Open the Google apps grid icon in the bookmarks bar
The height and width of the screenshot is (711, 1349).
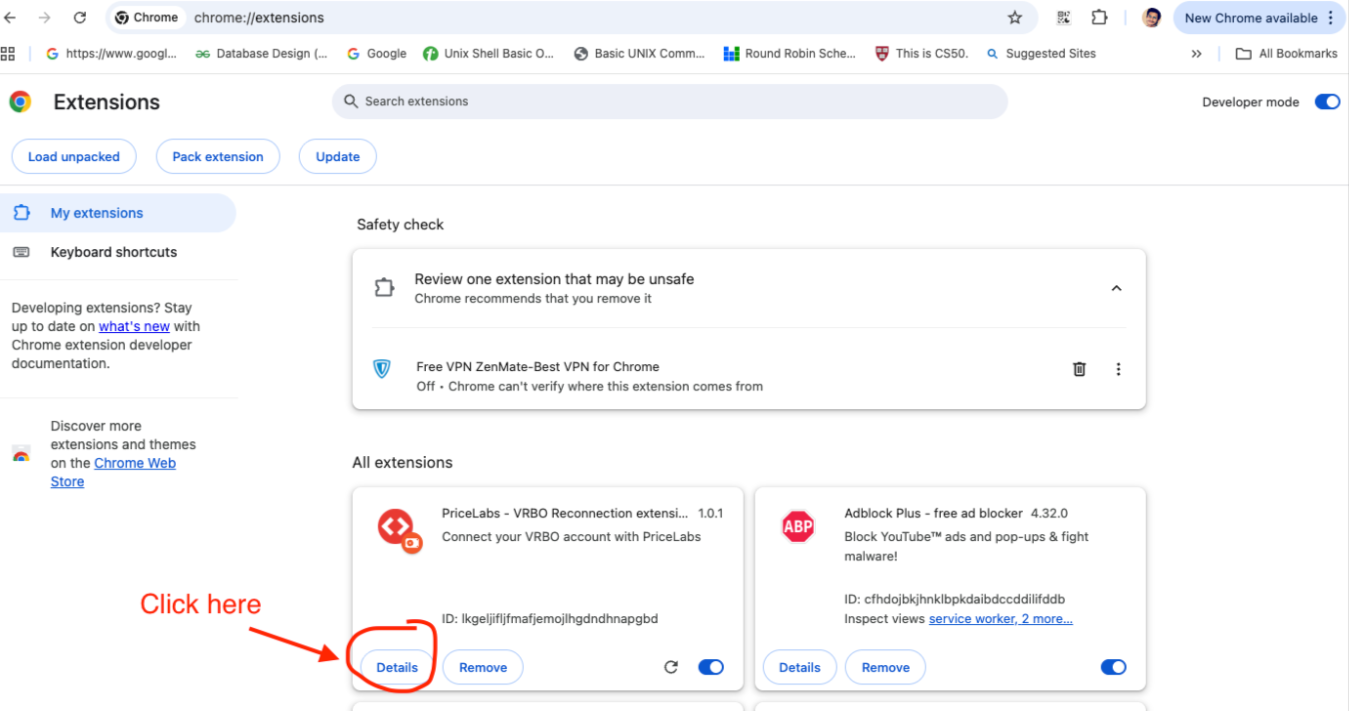(x=9, y=54)
